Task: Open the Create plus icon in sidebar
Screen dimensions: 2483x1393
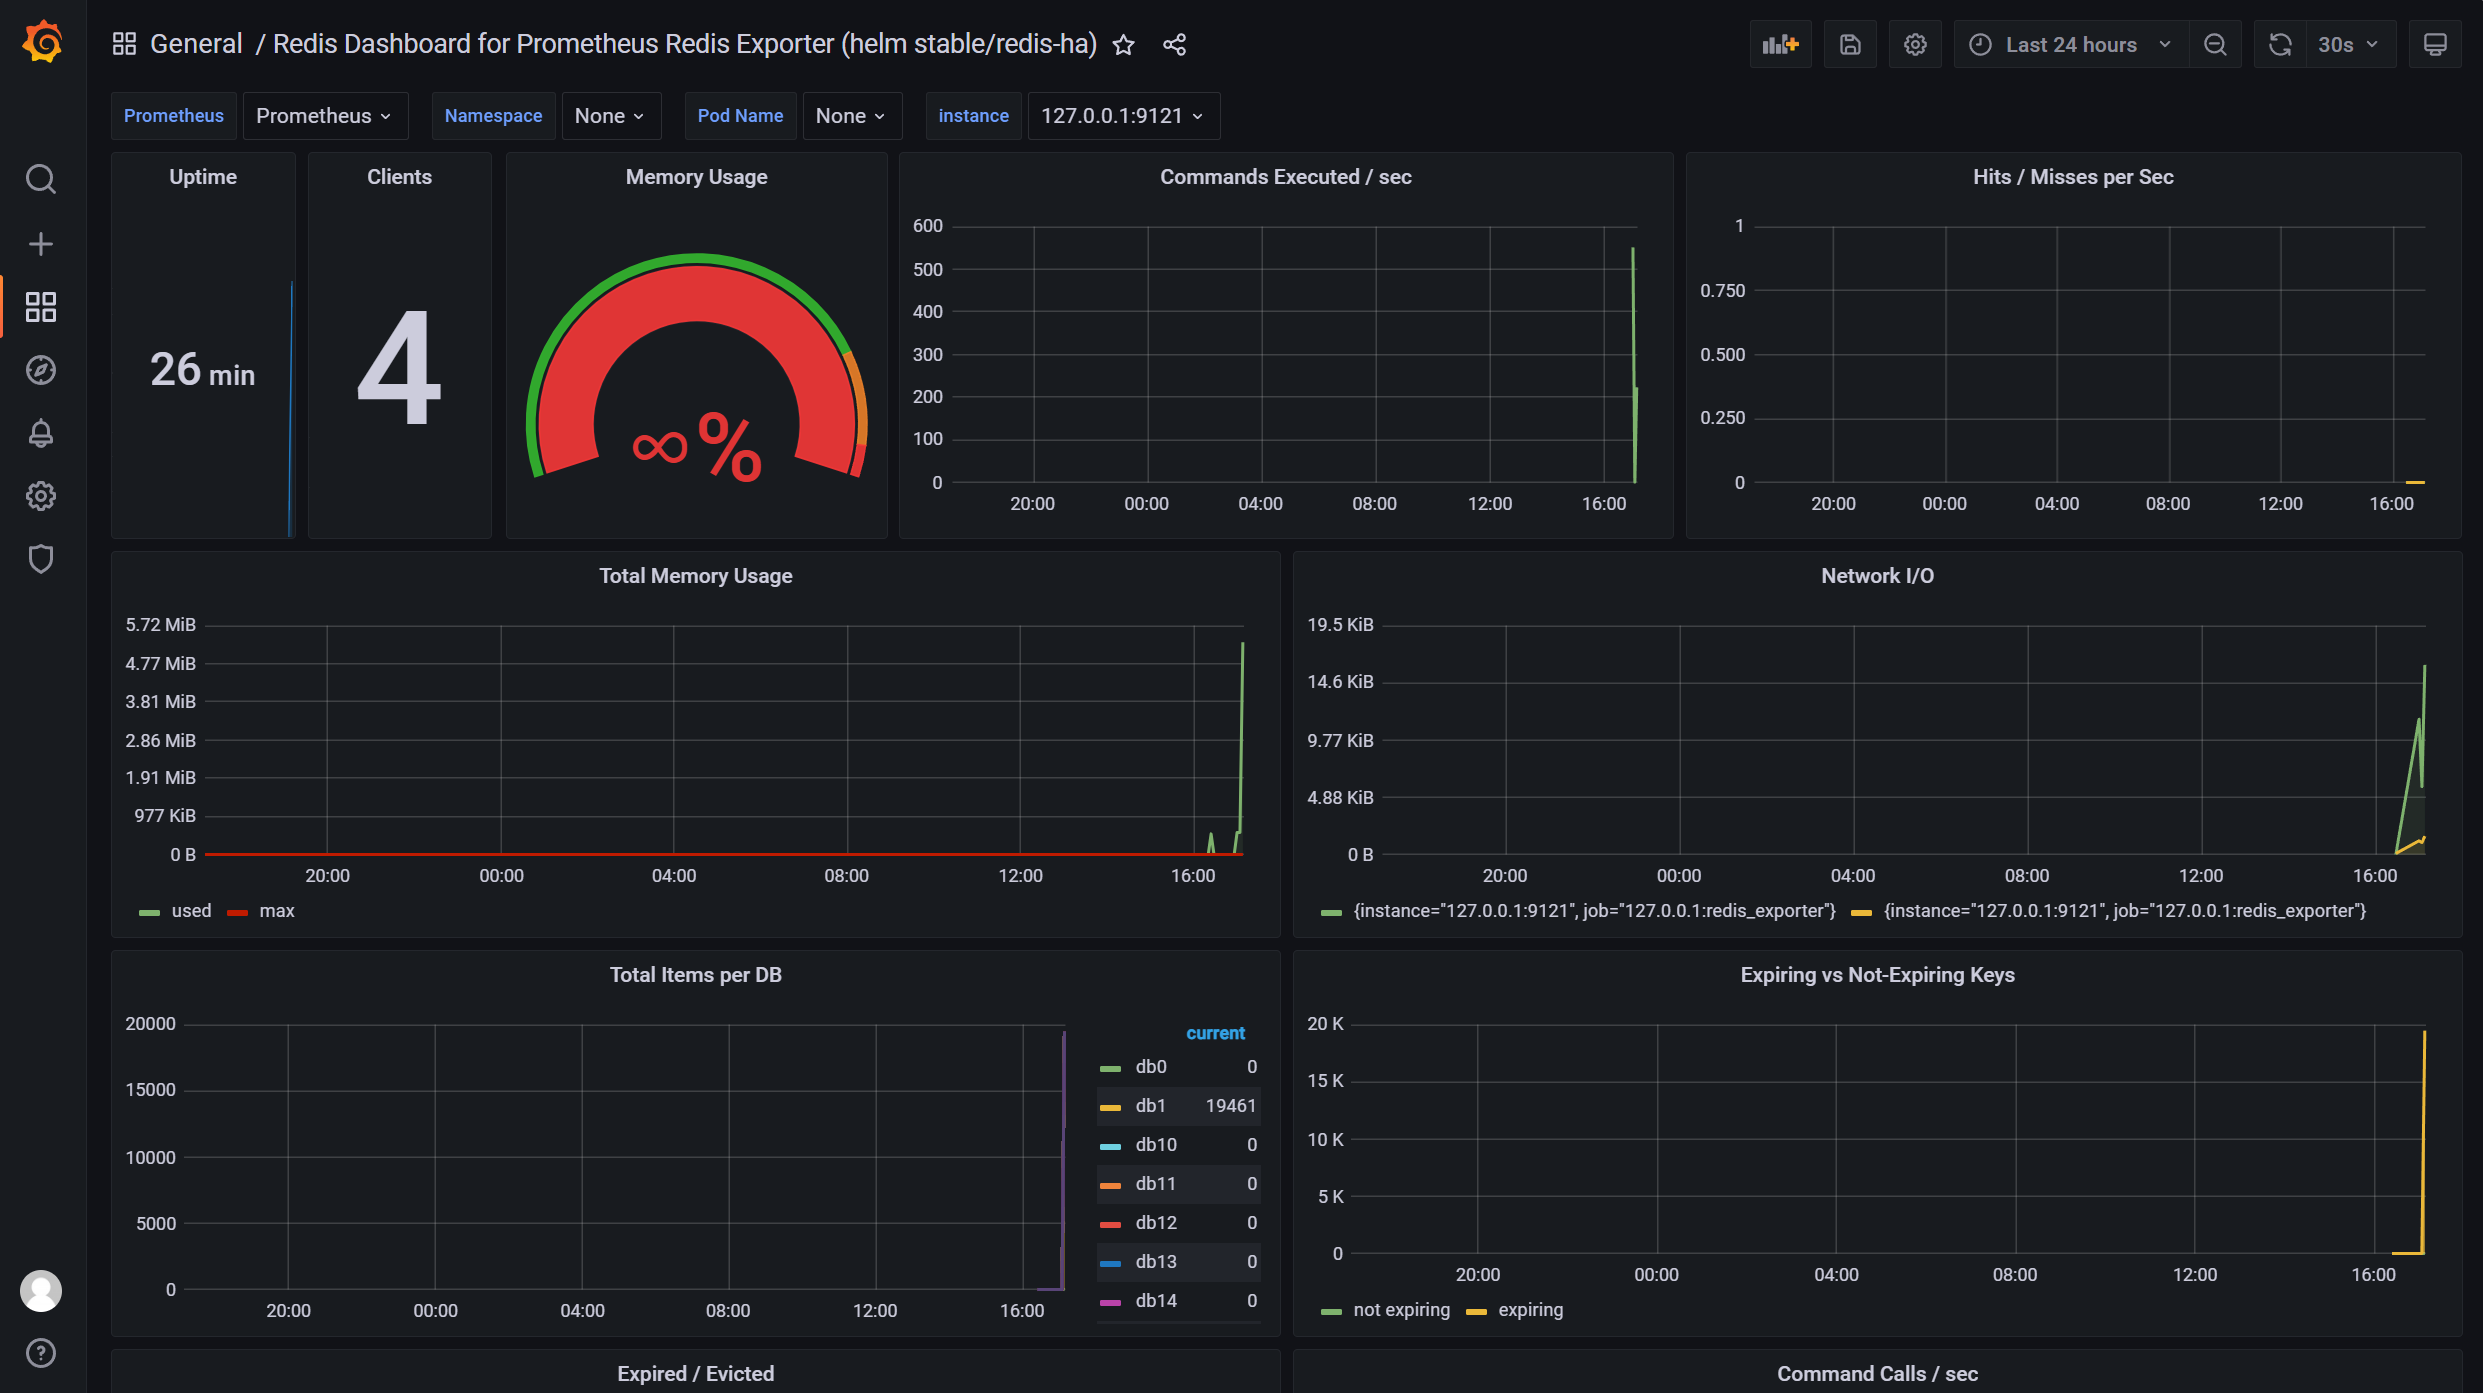Action: coord(41,244)
